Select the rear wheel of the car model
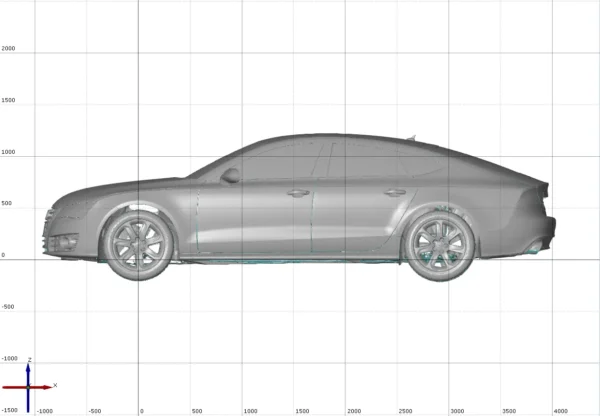This screenshot has width=600, height=416. (440, 245)
